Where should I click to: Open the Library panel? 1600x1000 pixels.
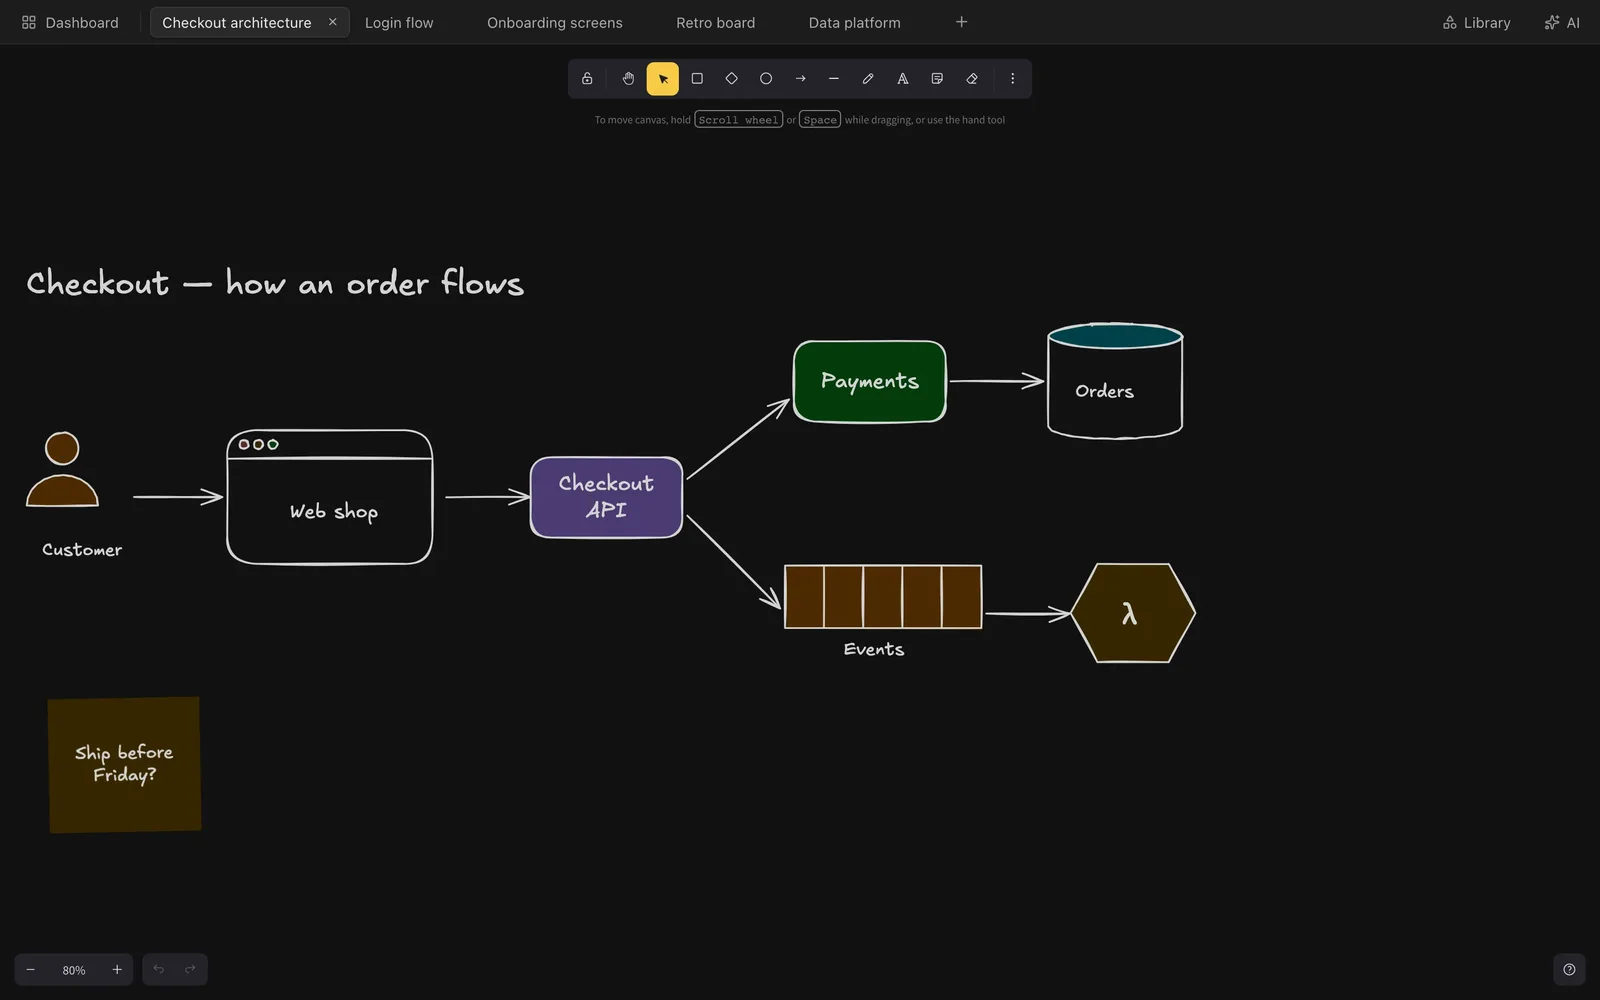[x=1477, y=22]
